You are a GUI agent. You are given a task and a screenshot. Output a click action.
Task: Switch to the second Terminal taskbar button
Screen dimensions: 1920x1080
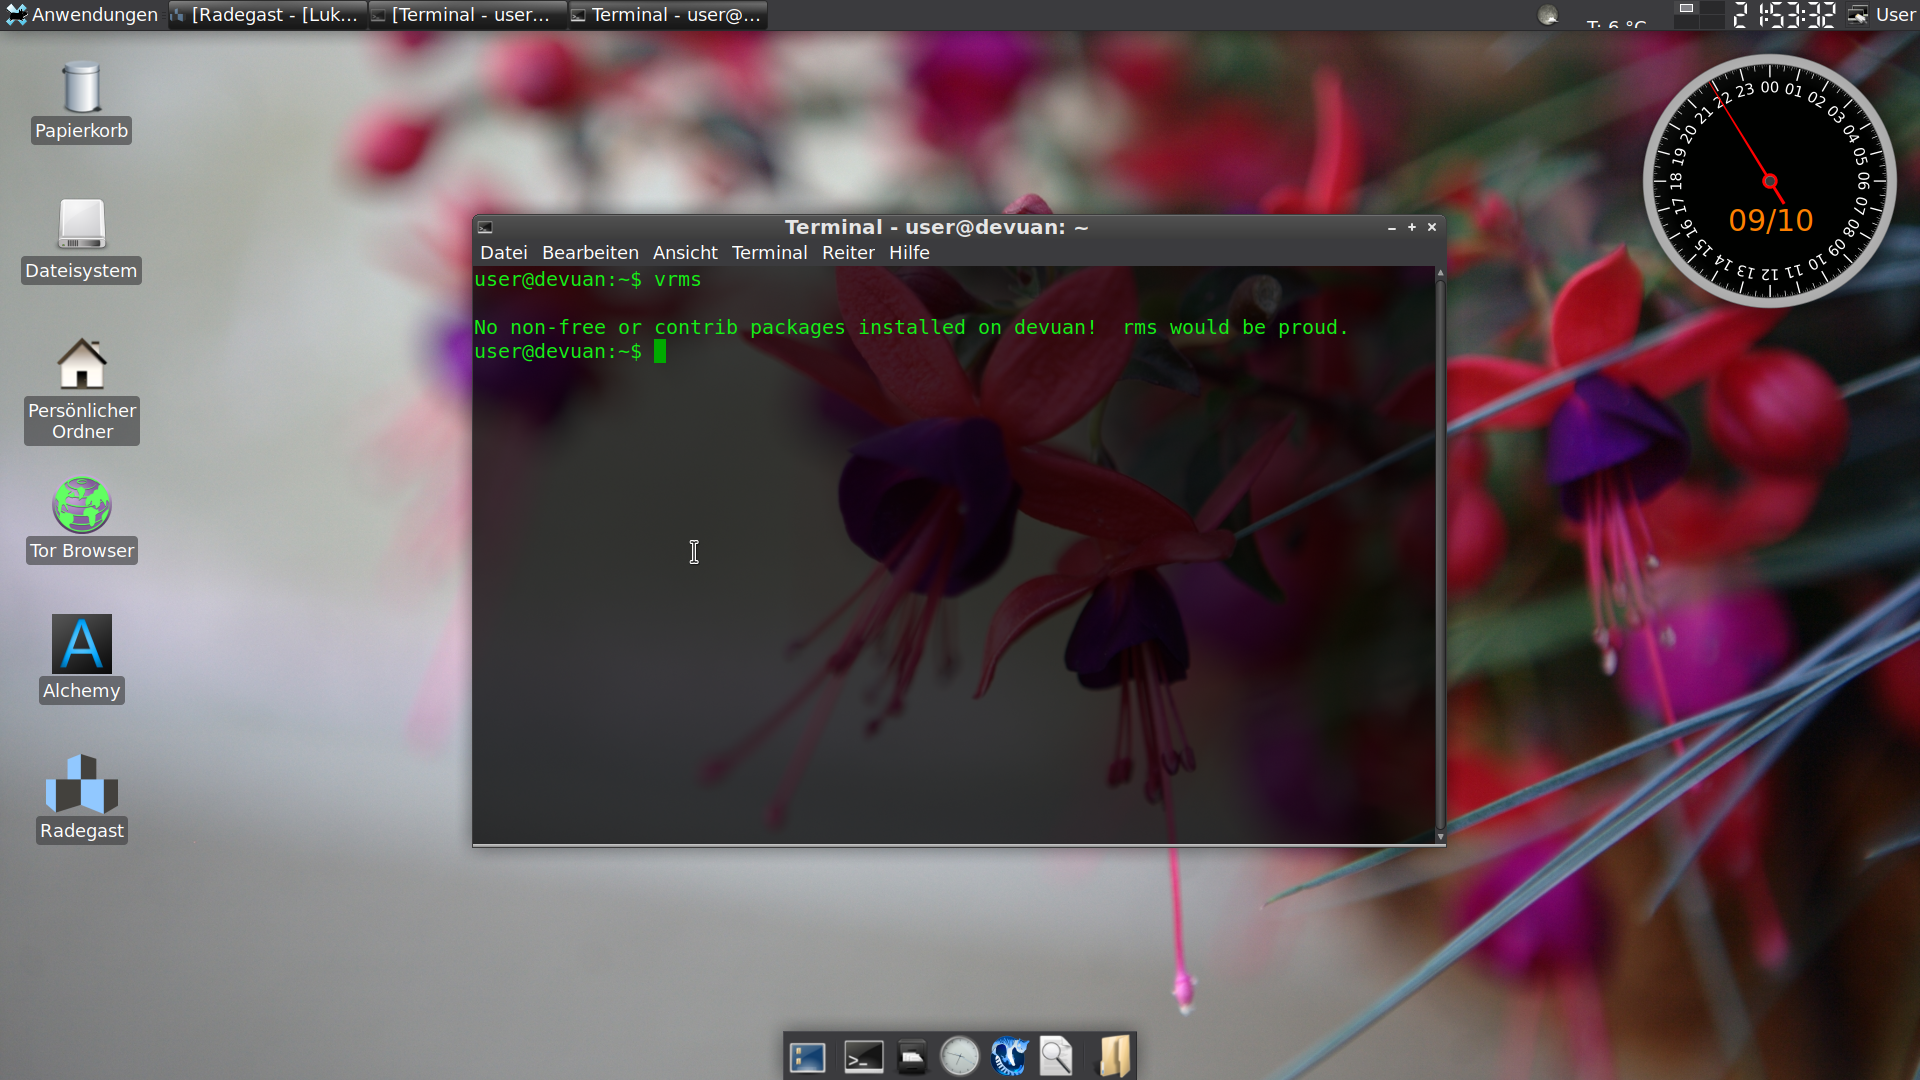pyautogui.click(x=667, y=14)
